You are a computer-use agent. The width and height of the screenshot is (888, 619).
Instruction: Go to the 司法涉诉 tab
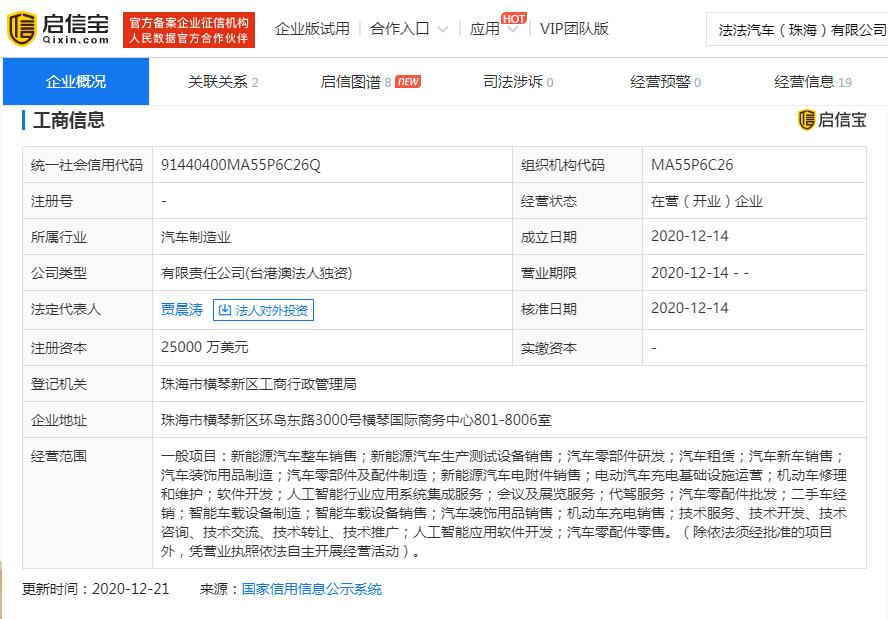(518, 82)
